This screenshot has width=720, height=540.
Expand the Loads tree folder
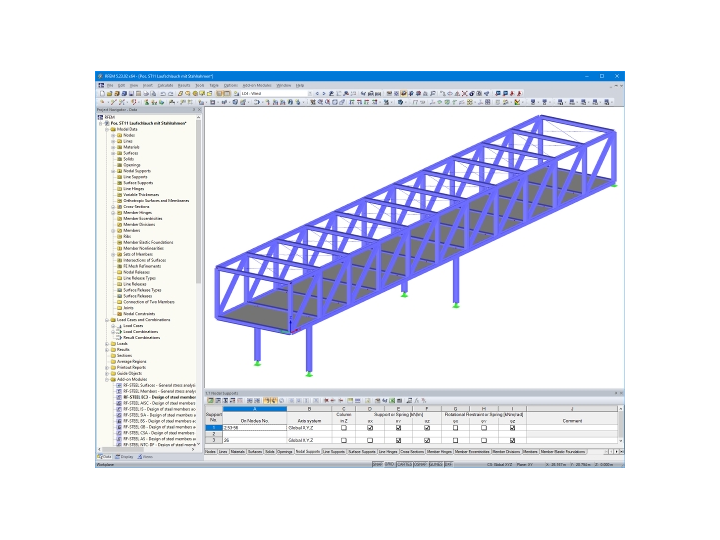[x=107, y=343]
